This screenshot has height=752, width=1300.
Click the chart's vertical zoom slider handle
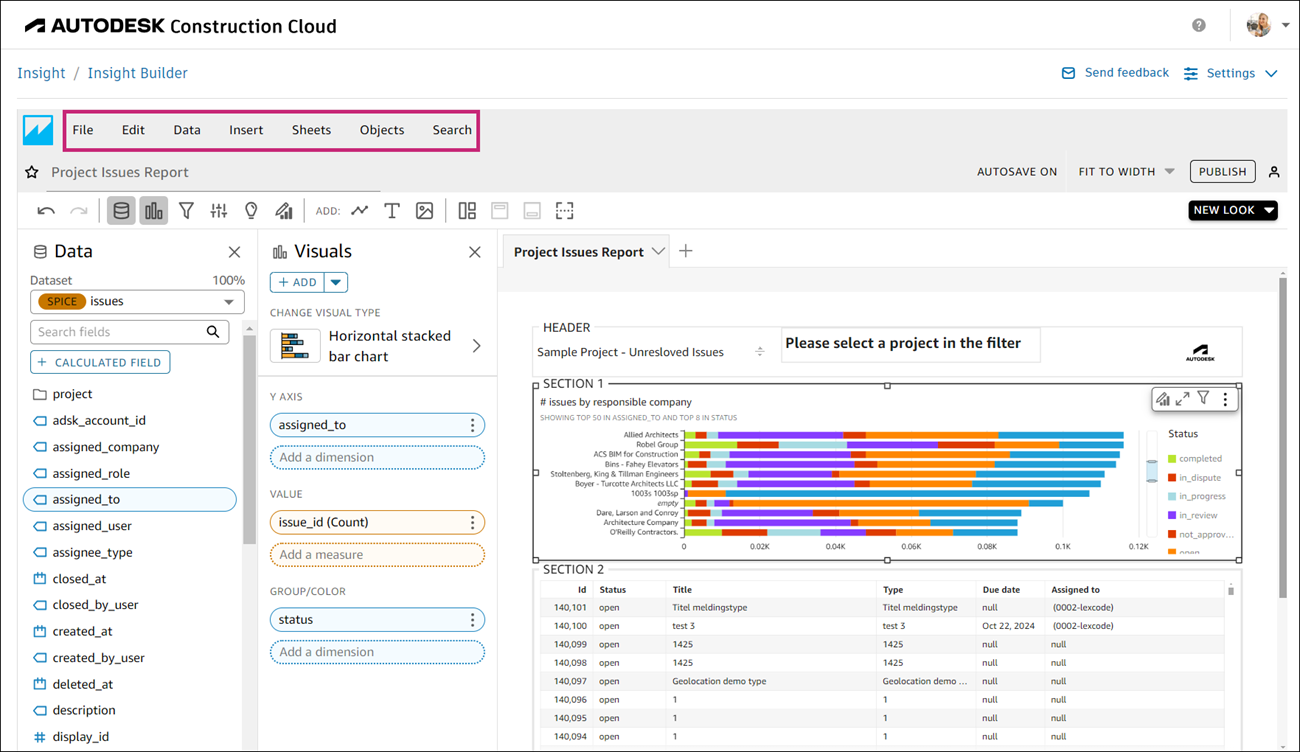[x=1152, y=471]
